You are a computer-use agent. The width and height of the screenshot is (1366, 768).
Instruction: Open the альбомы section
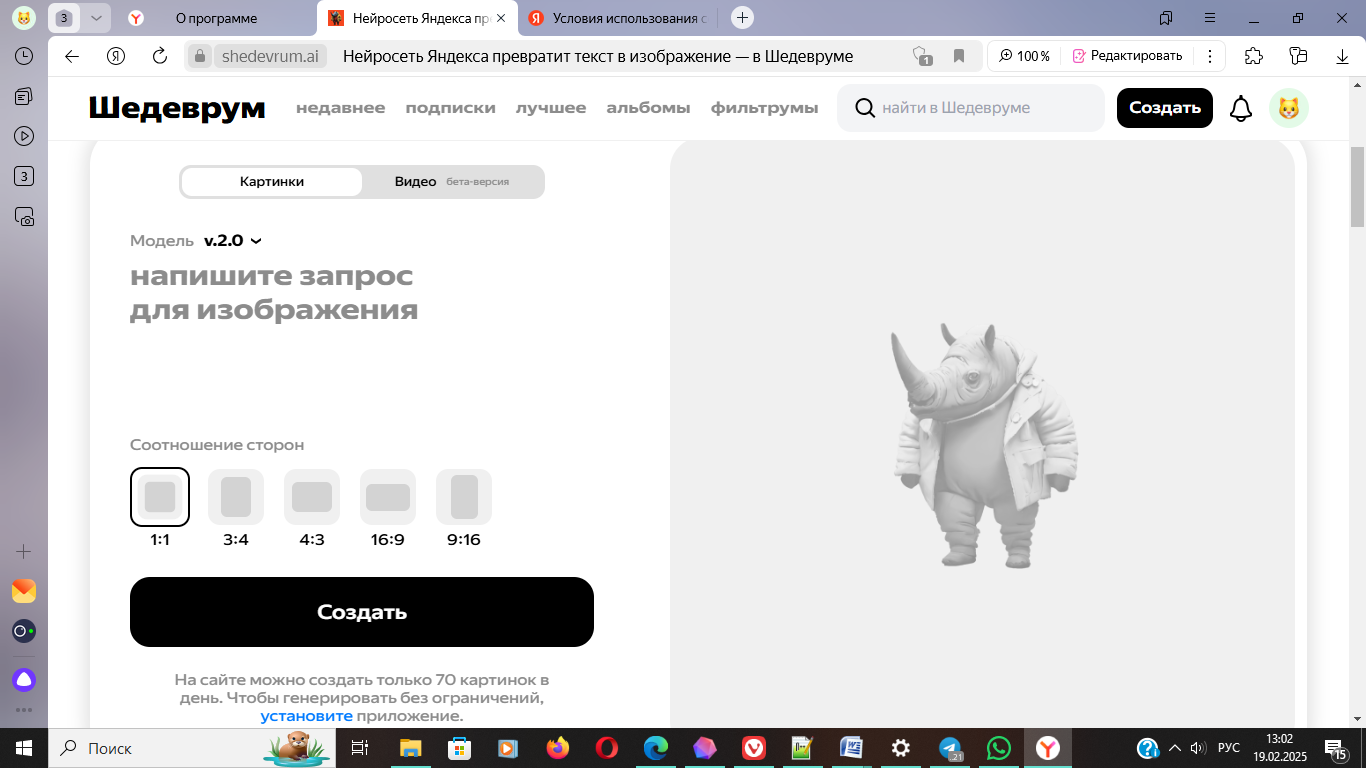(x=648, y=108)
